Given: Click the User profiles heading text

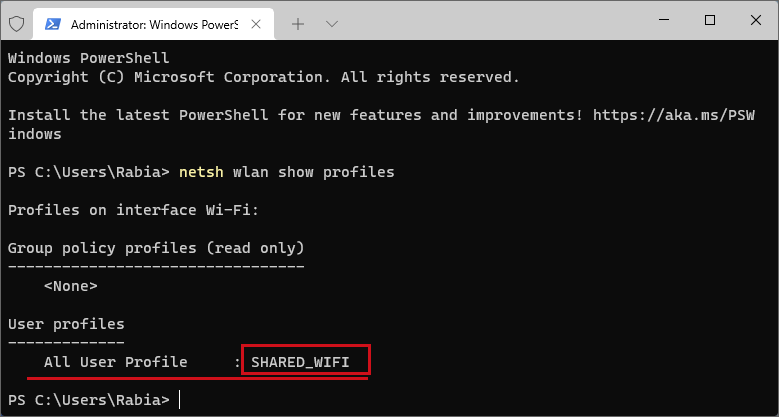Looking at the screenshot, I should [66, 324].
